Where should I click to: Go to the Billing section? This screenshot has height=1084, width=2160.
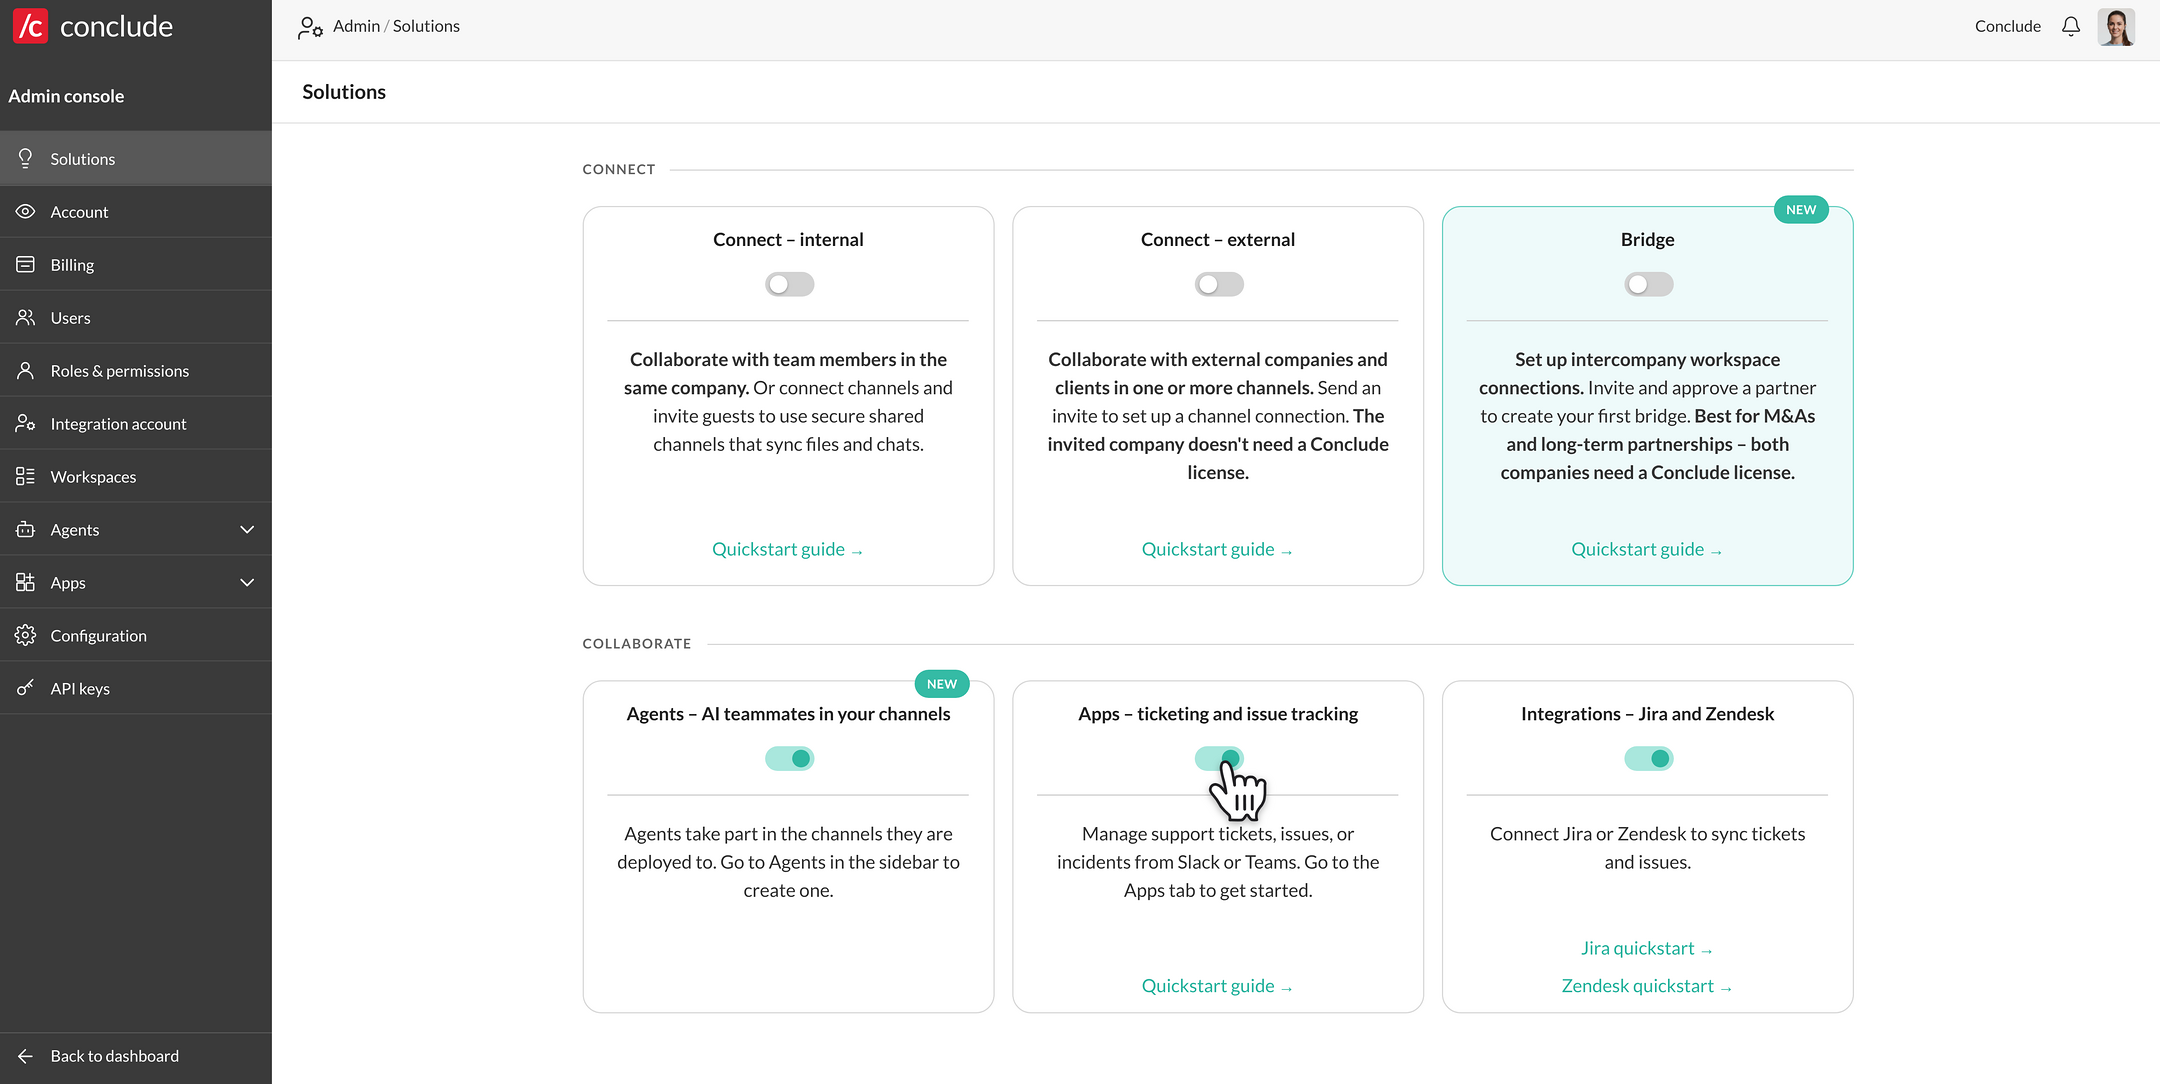pyautogui.click(x=136, y=264)
